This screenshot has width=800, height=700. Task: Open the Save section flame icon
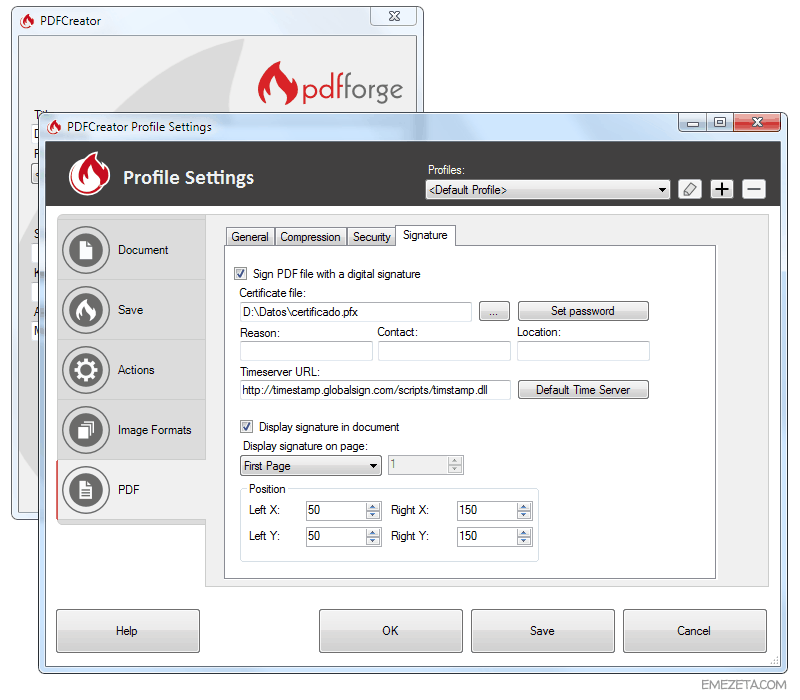click(x=86, y=310)
